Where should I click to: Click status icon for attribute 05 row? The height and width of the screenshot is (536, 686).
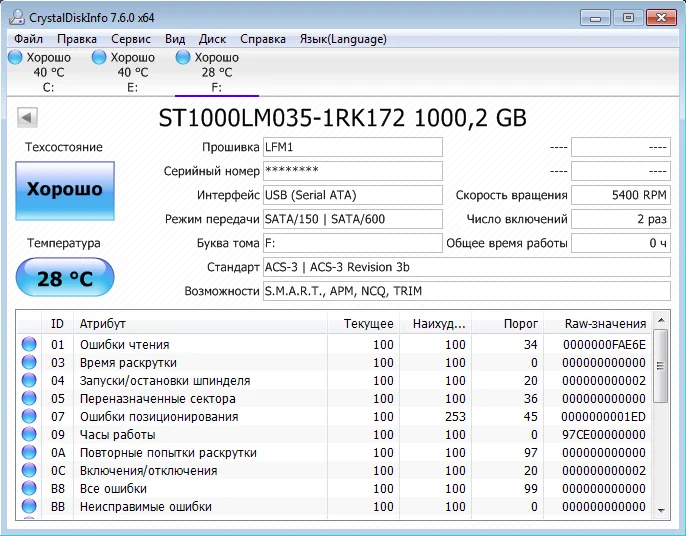click(29, 399)
